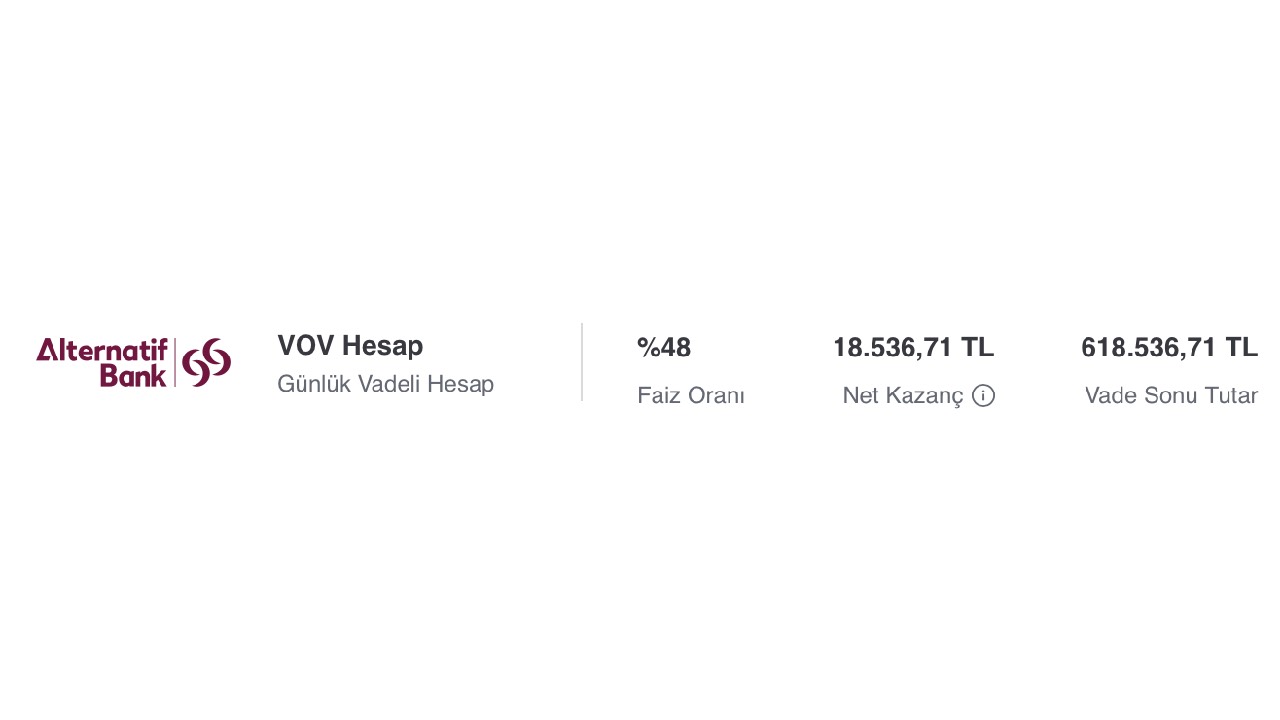This screenshot has width=1280, height=720.
Task: Click the thin separator line inside the bank logo
Action: 175,362
